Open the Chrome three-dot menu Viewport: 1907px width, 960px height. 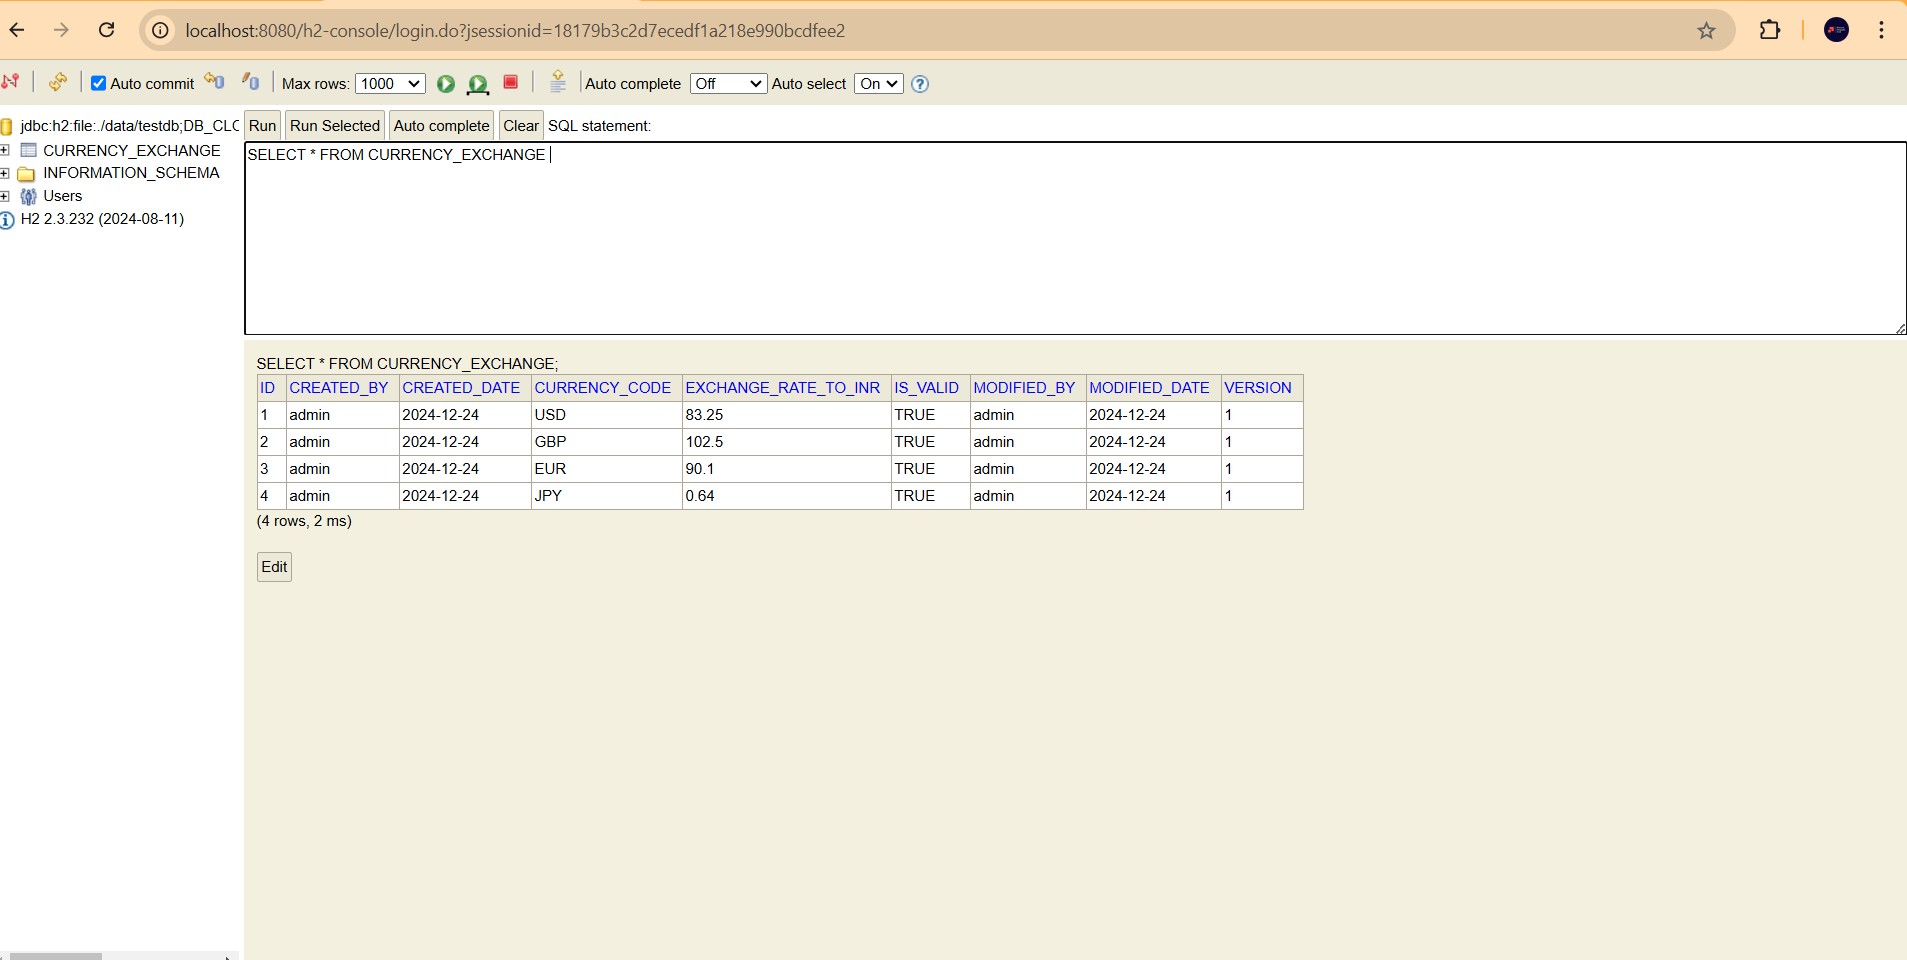click(x=1882, y=30)
